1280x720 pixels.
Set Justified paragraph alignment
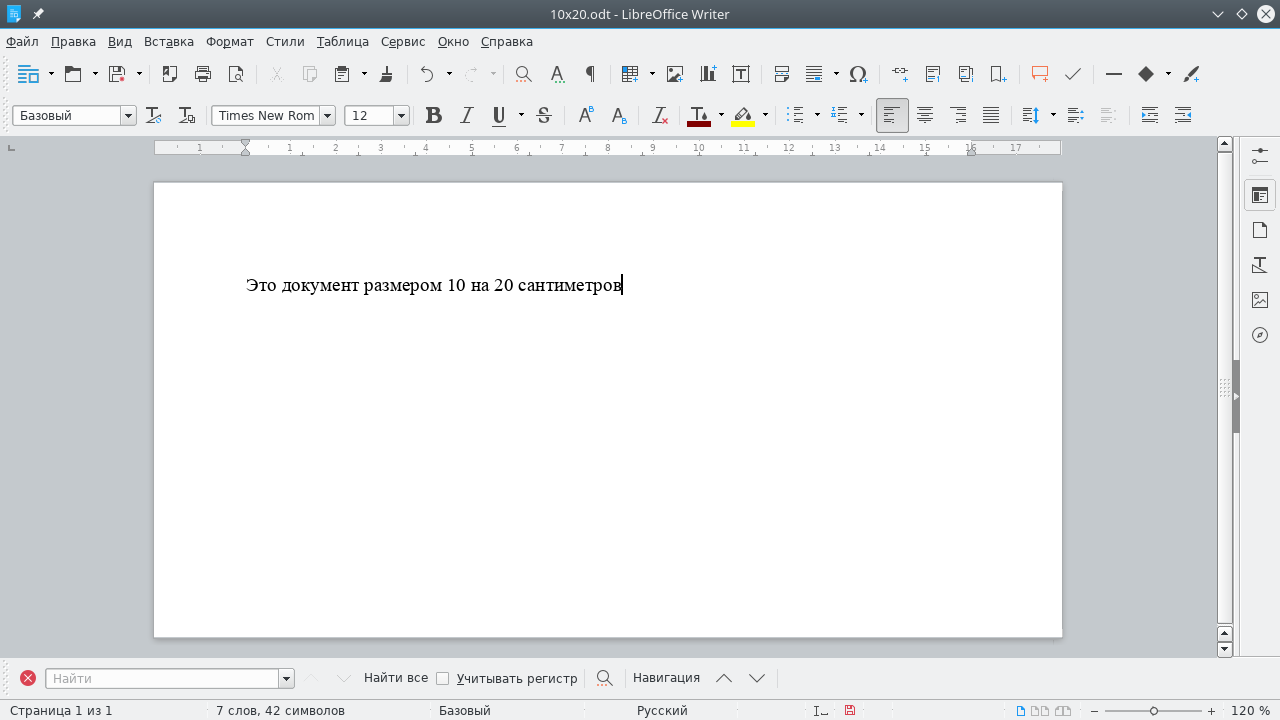(x=991, y=116)
